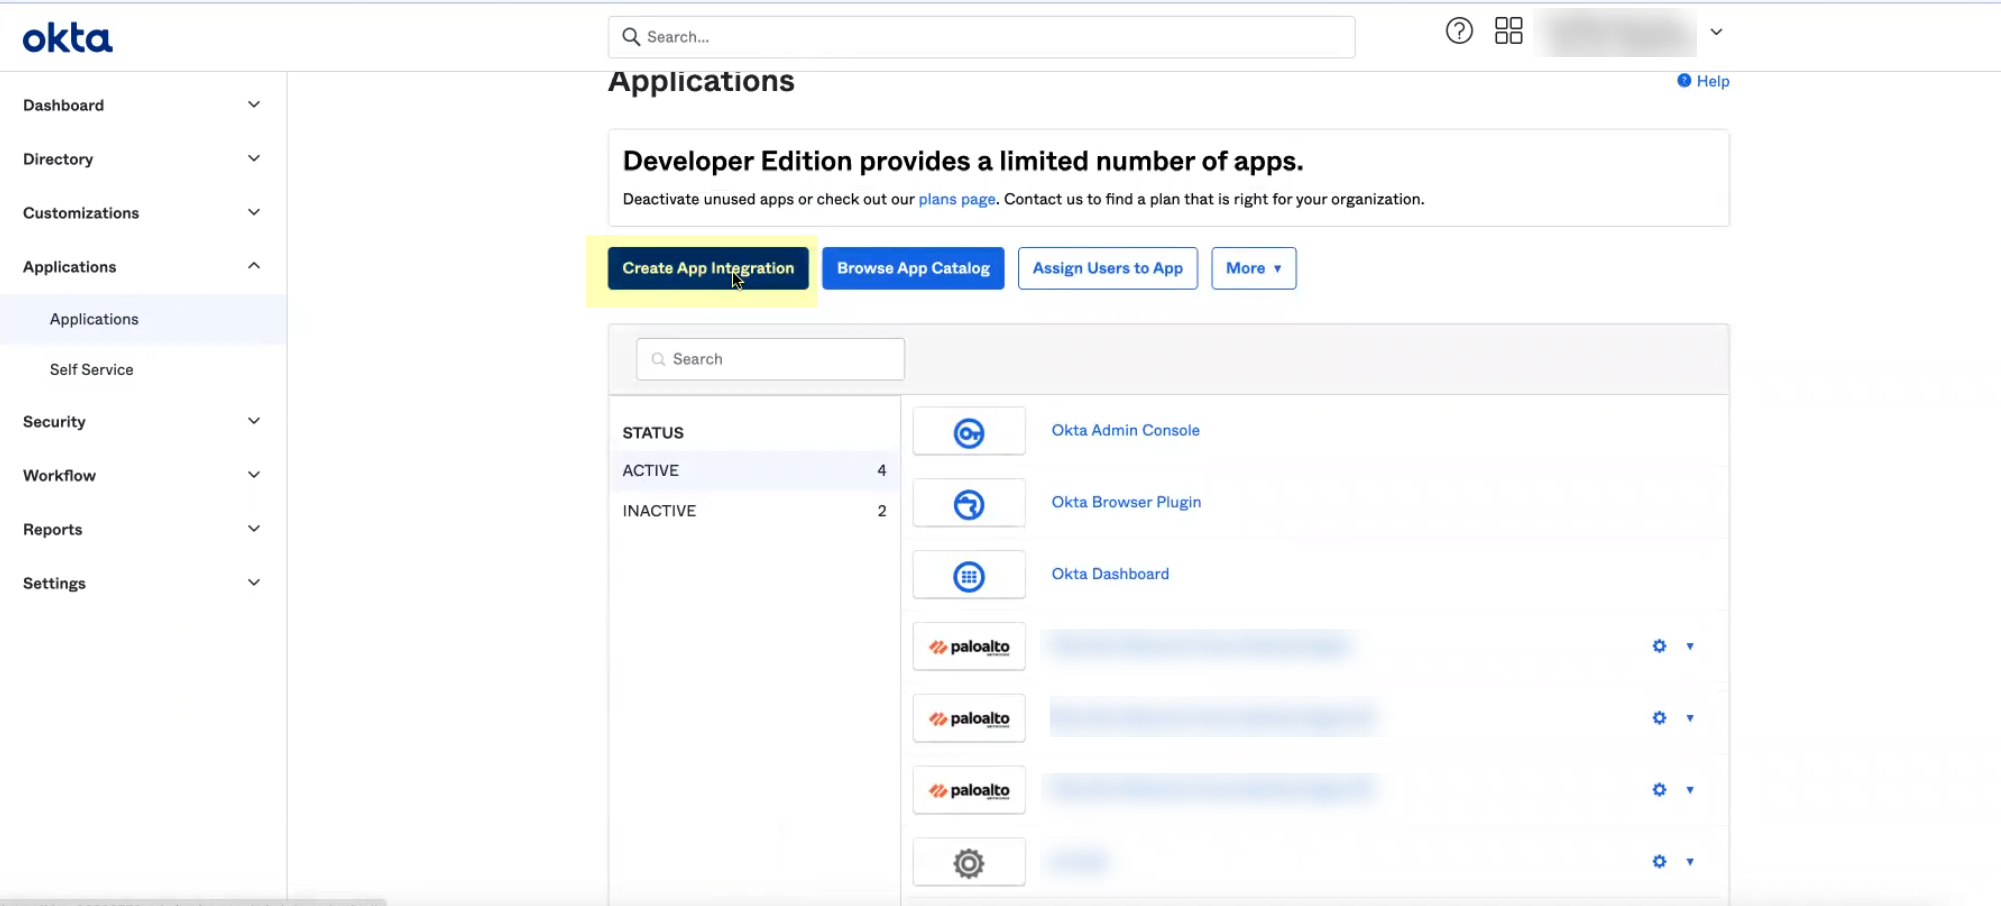
Task: Click the Okta Admin Console app icon
Action: [x=968, y=432]
